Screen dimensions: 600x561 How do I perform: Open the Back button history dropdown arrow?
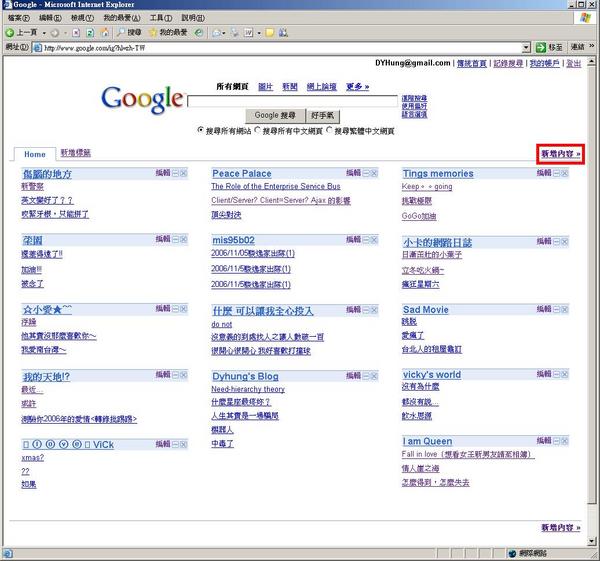coord(44,33)
